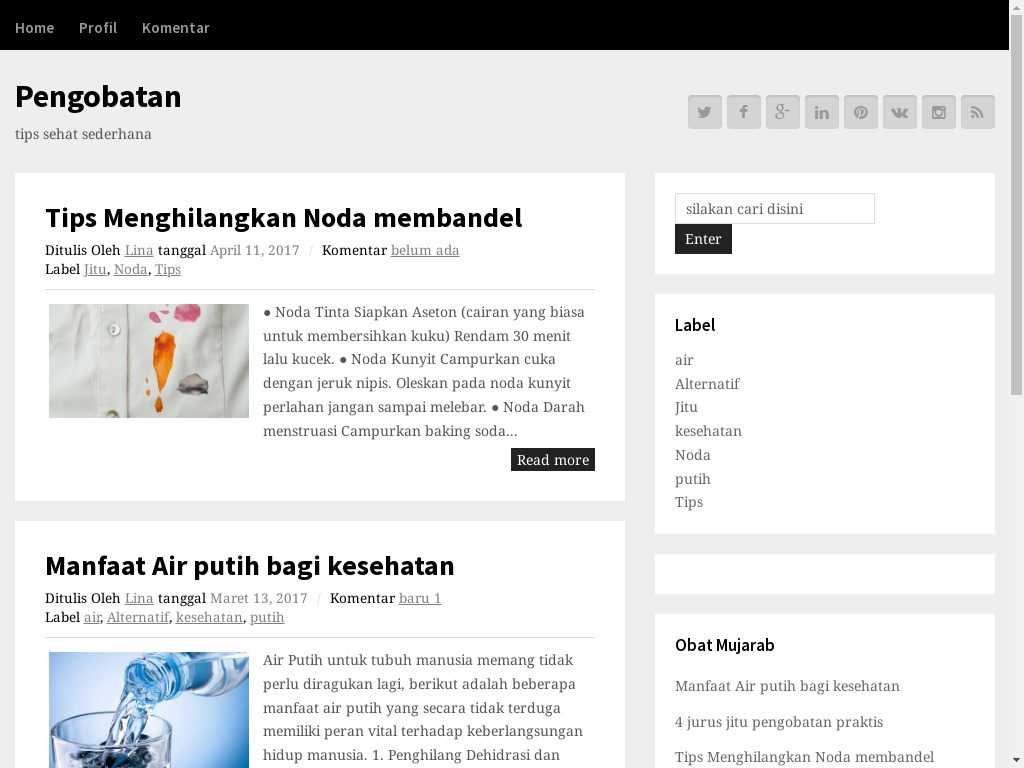The image size is (1024, 768).
Task: Open '4 jurus jitu pengobatan praktis' link
Action: tap(778, 722)
